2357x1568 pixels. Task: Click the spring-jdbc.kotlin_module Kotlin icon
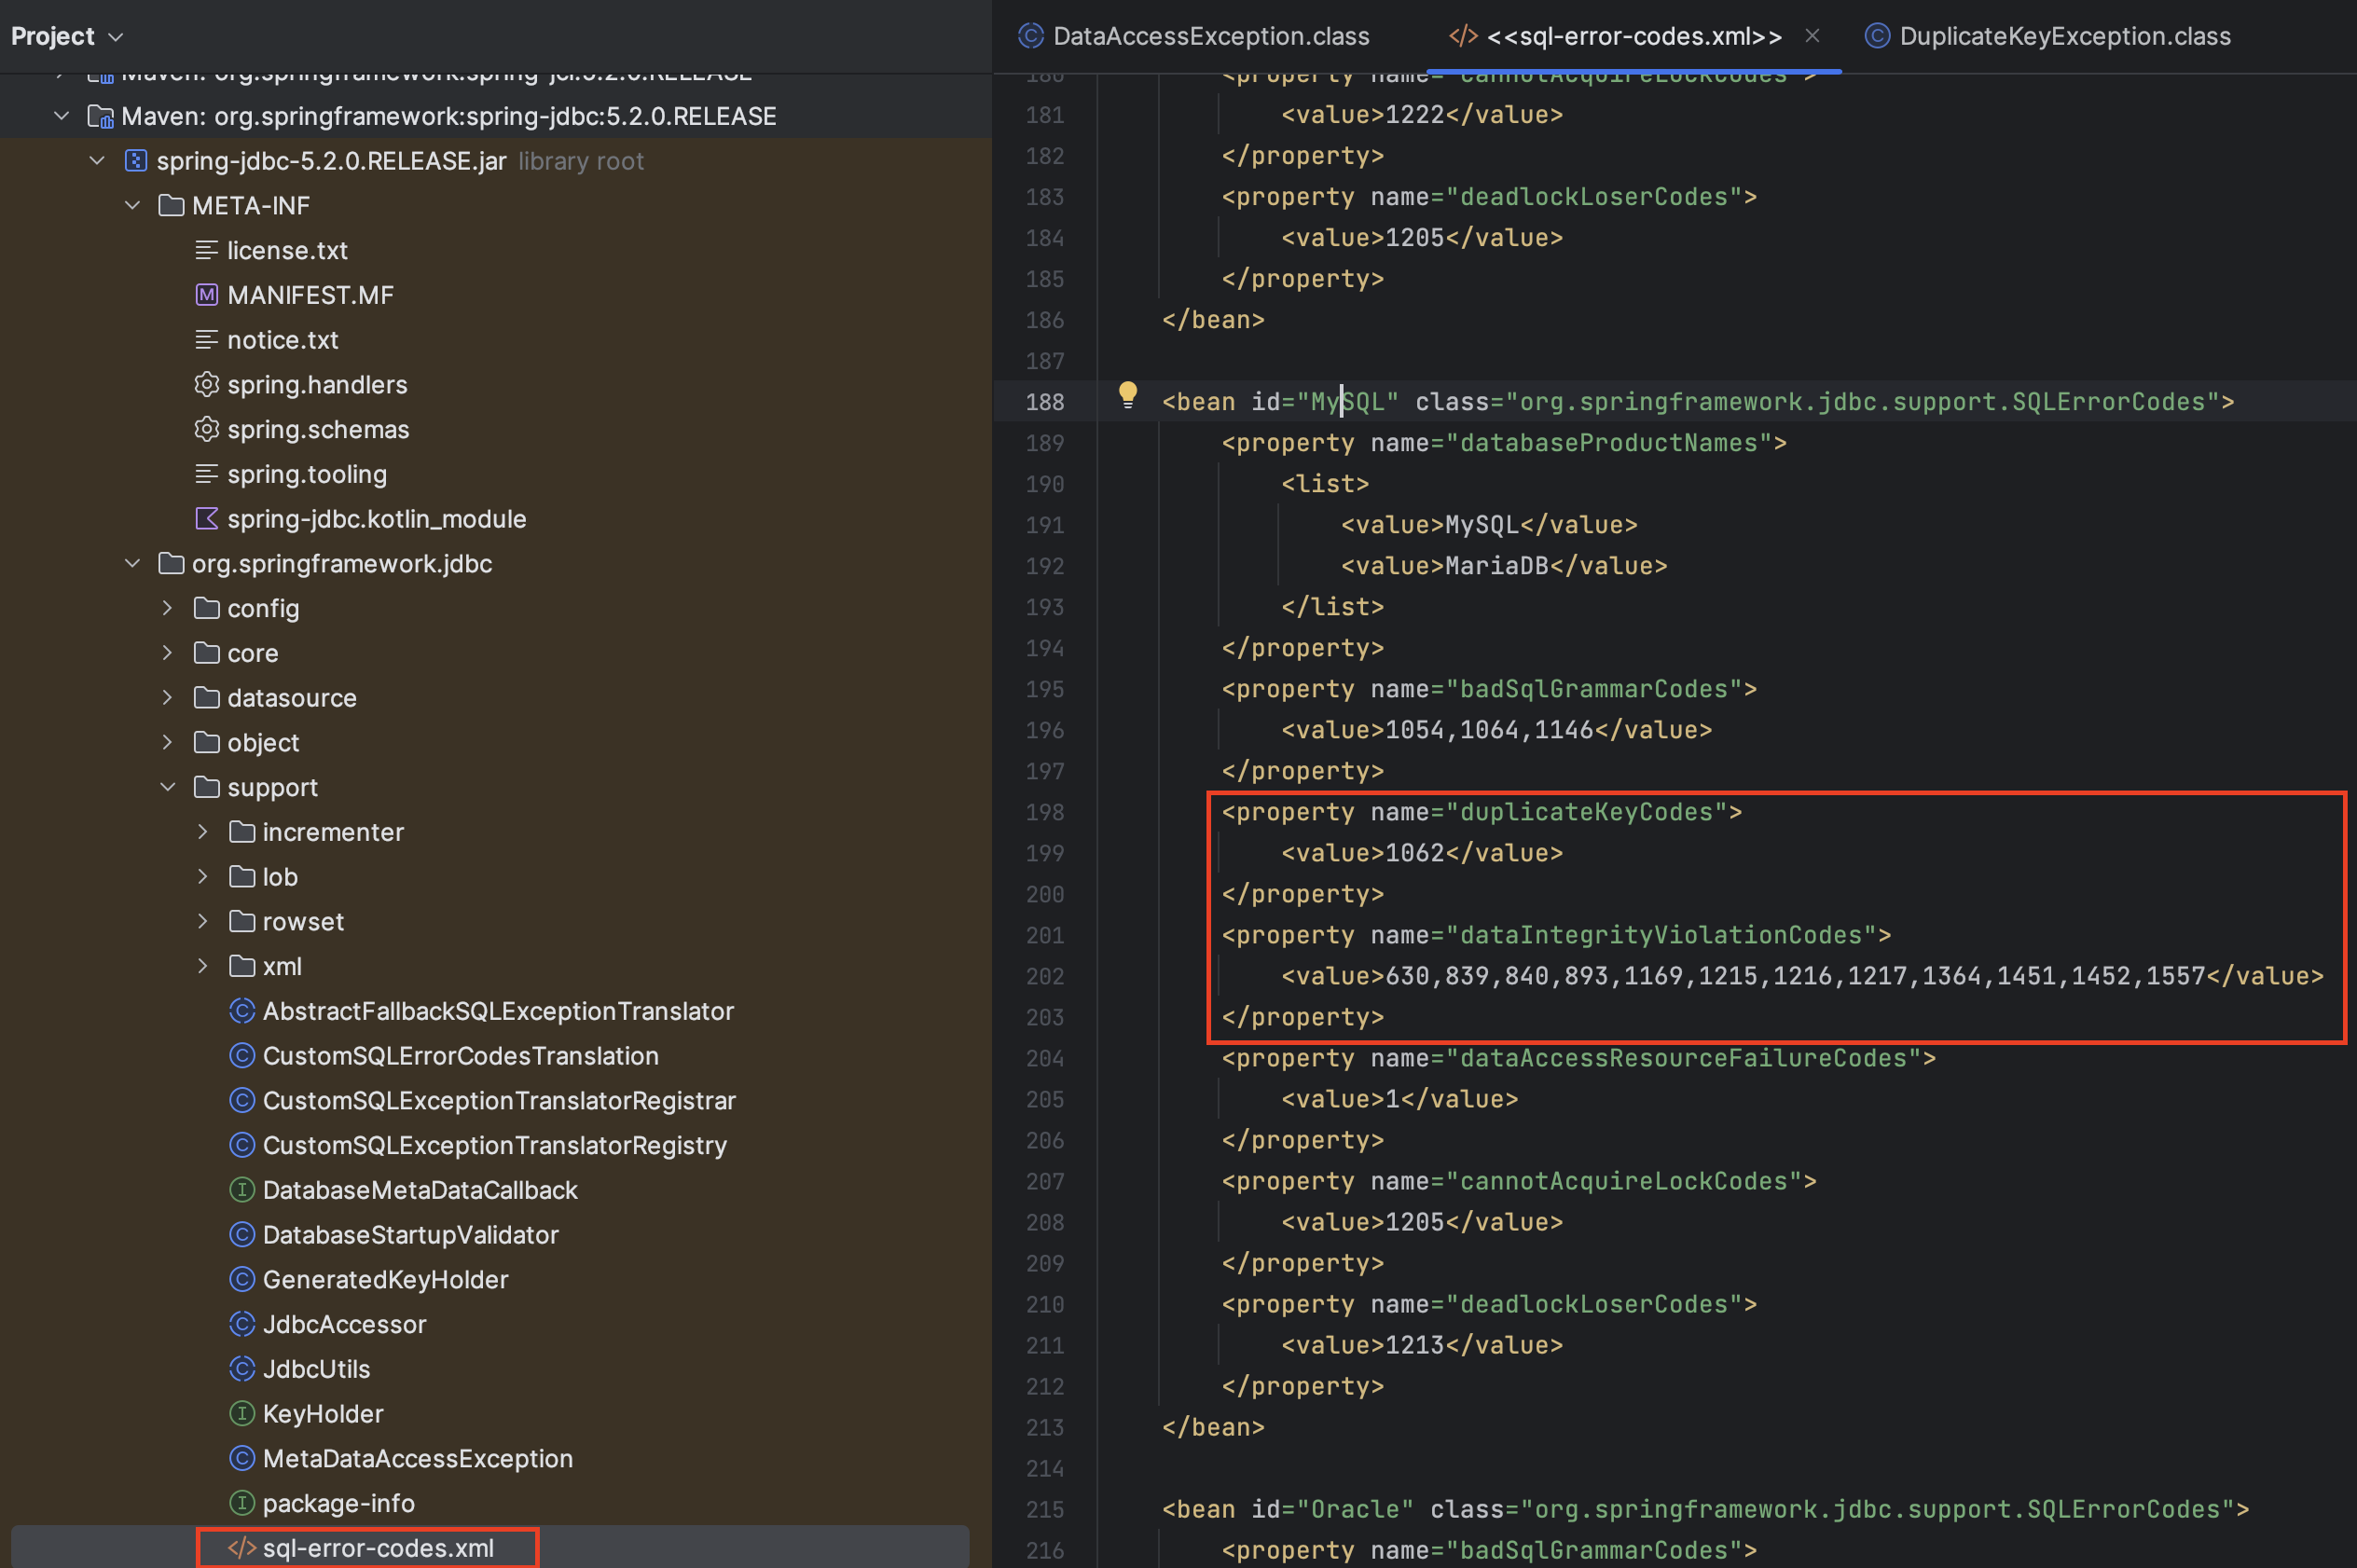206,518
